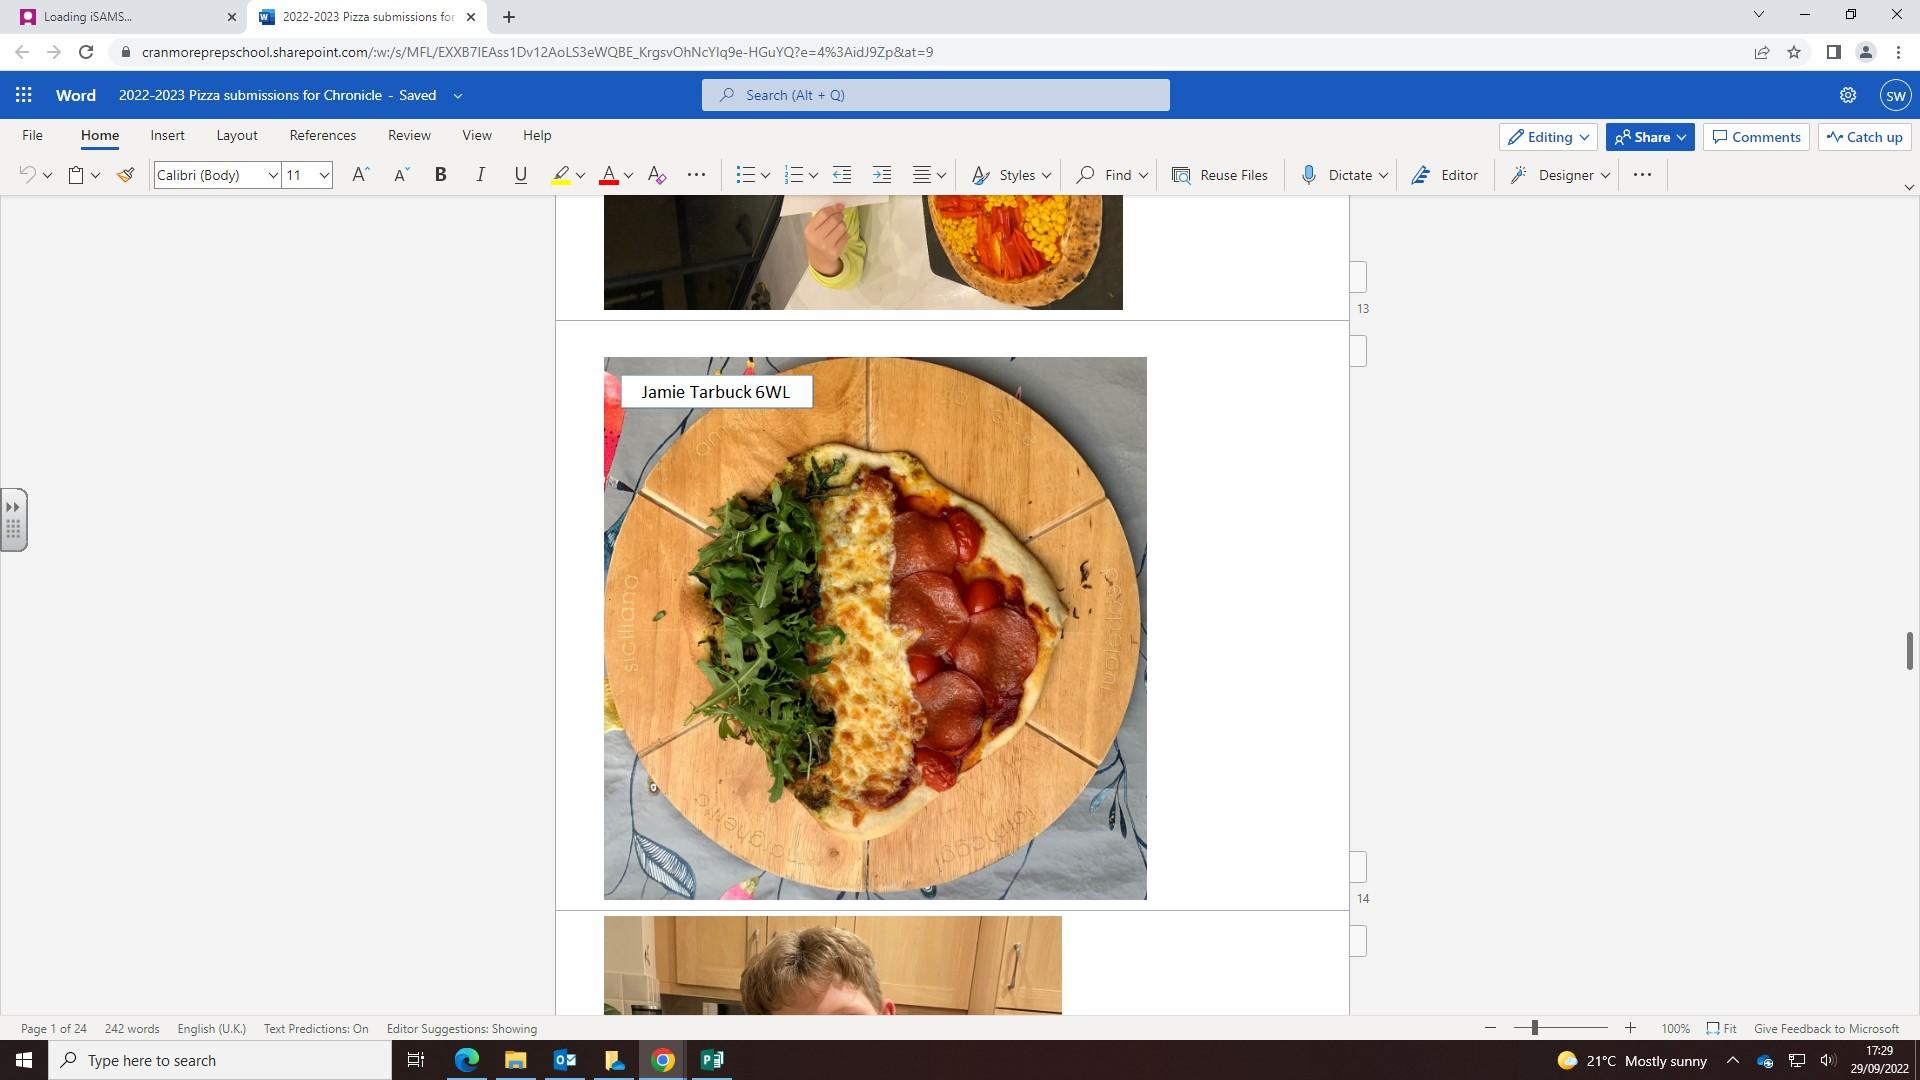Expand the font size 11 dropdown
Viewport: 1920px width, 1080px height.
324,175
